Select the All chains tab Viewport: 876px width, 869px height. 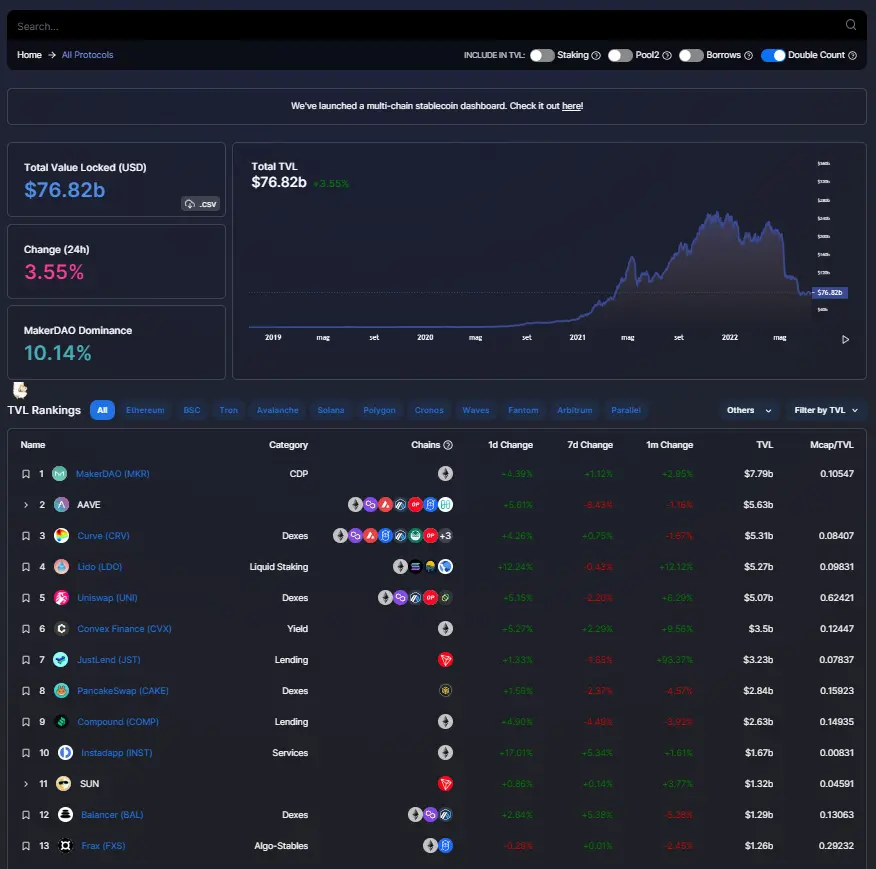(102, 410)
